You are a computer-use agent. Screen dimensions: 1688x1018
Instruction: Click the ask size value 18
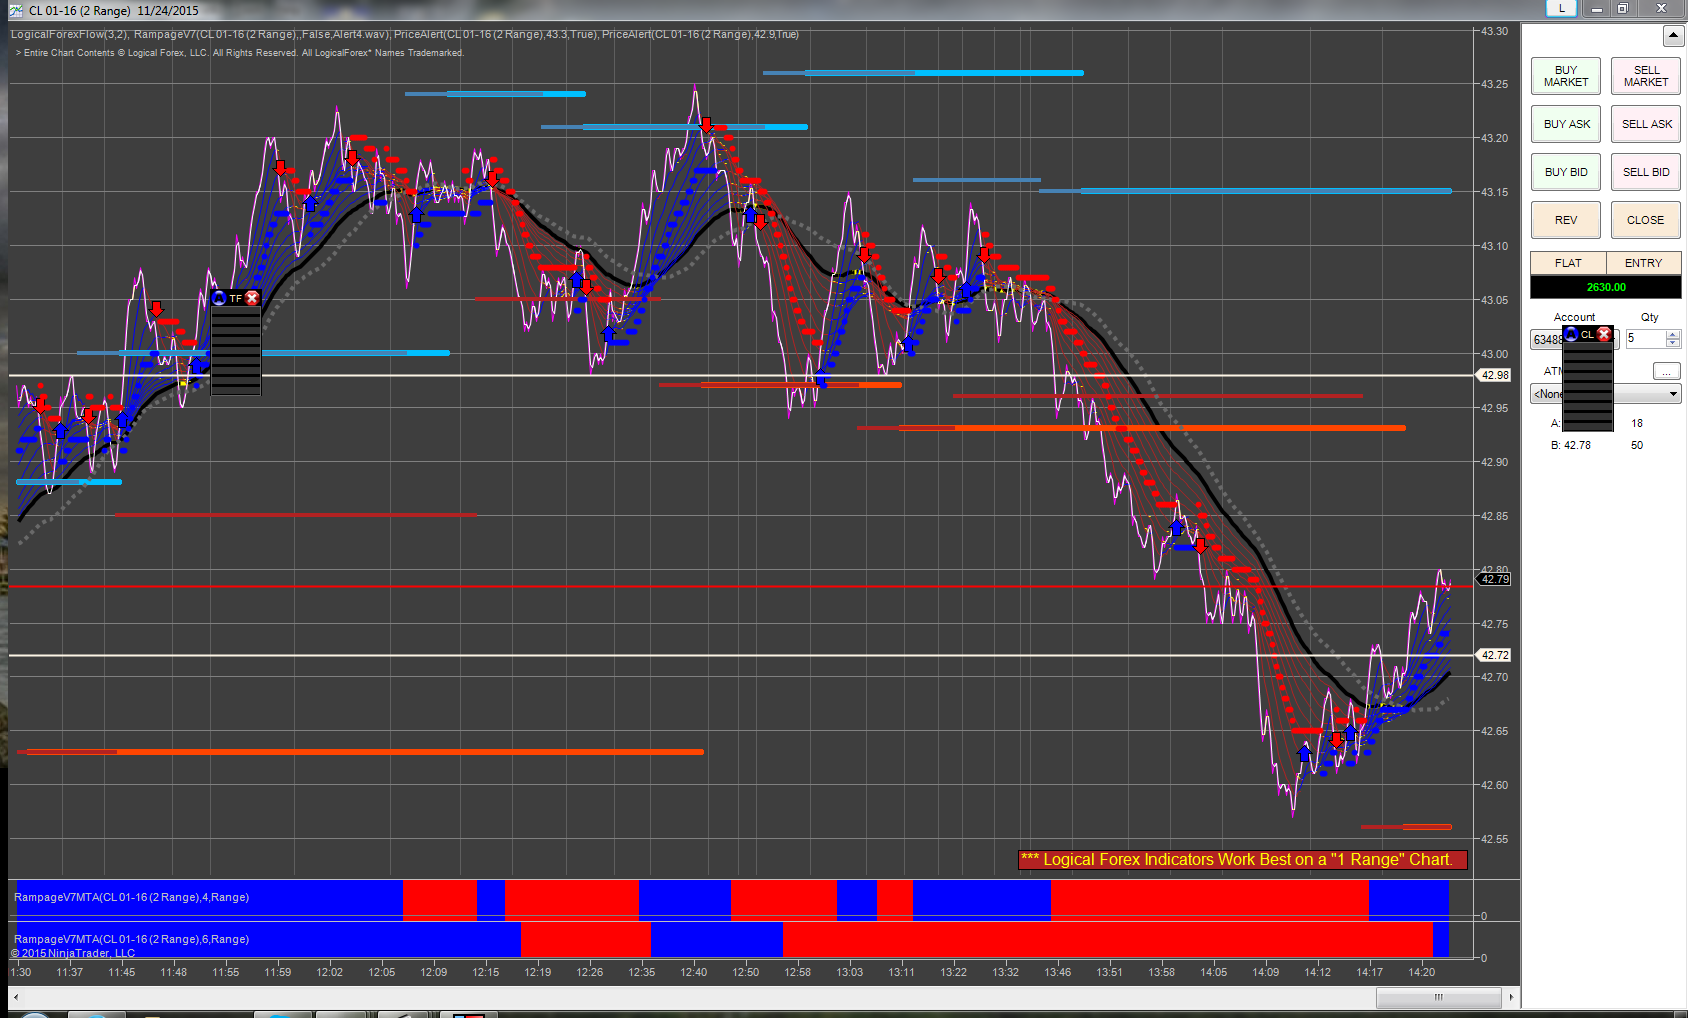pyautogui.click(x=1637, y=423)
